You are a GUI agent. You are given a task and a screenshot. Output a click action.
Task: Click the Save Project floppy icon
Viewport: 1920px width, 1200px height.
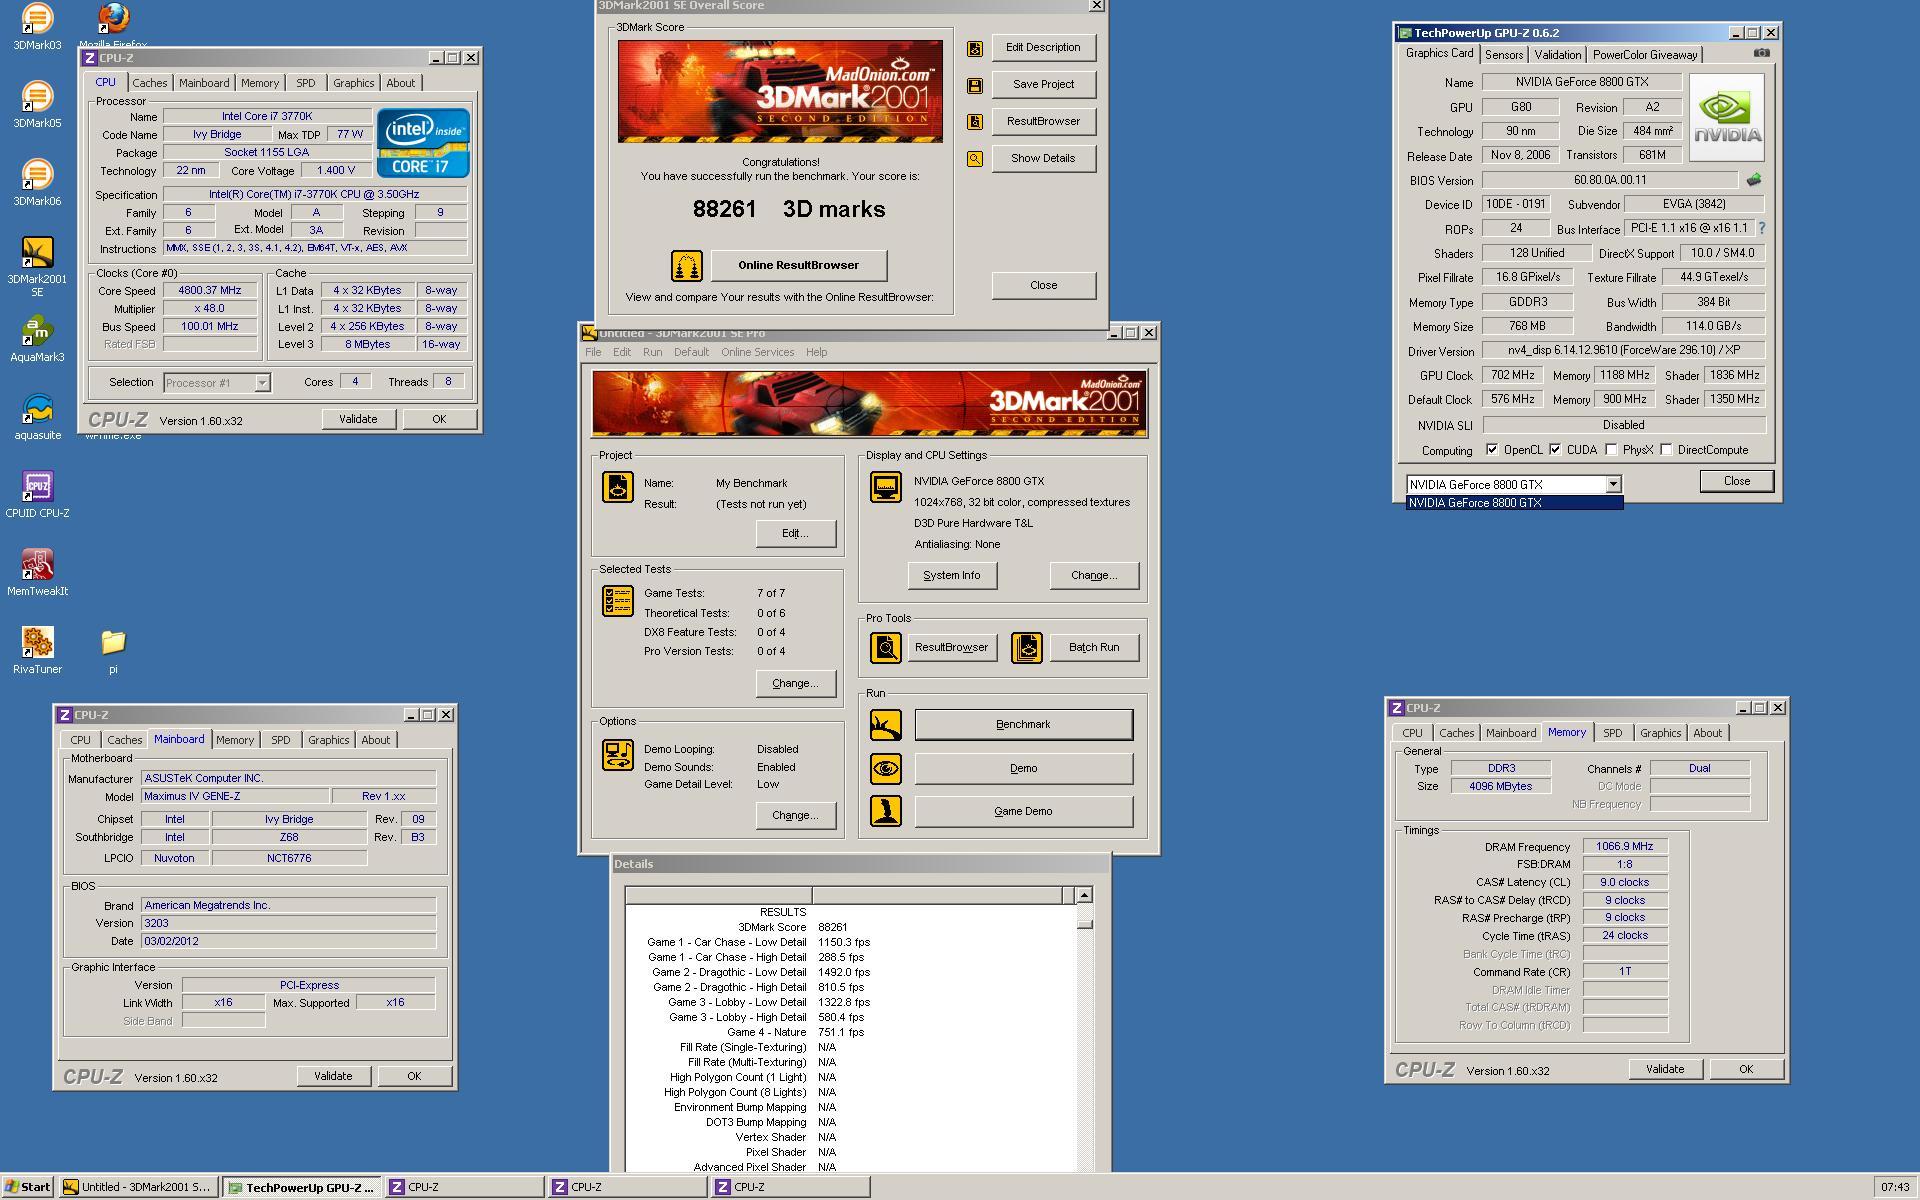(975, 85)
